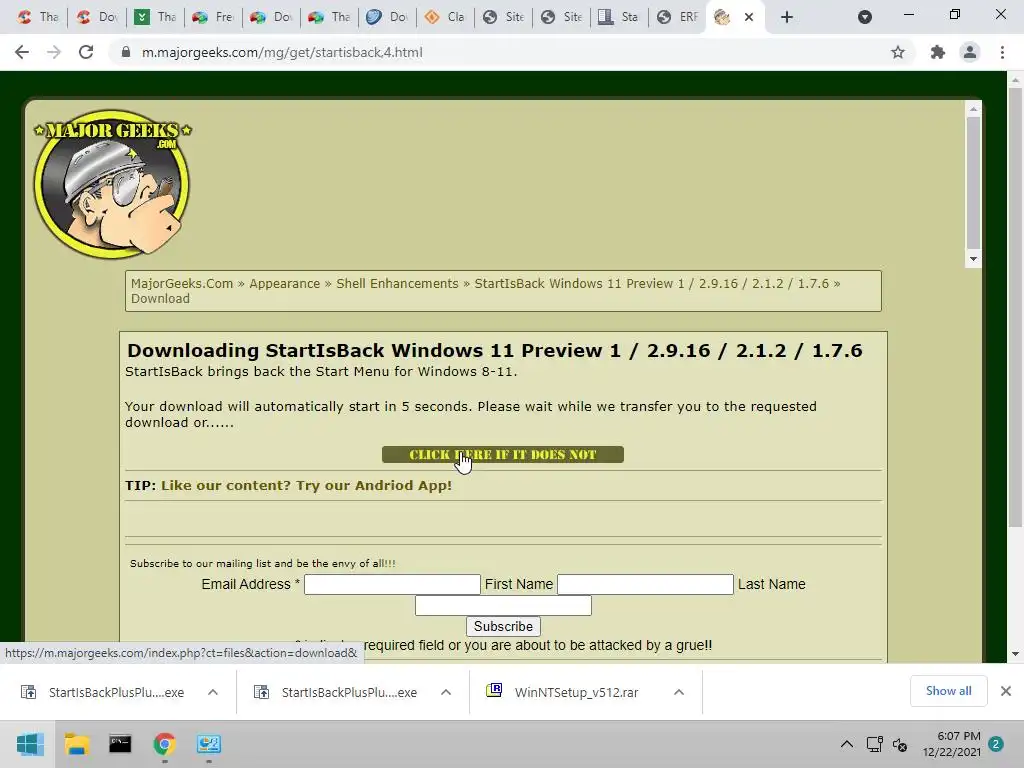Click the browser forward arrow

coord(54,52)
